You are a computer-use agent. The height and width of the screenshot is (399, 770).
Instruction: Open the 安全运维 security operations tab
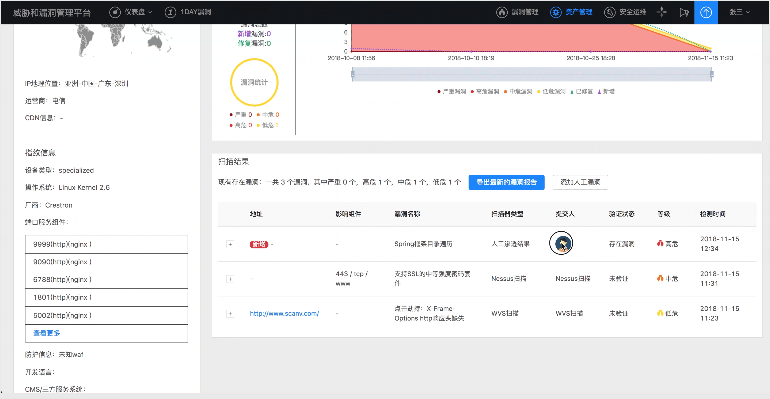(x=625, y=12)
